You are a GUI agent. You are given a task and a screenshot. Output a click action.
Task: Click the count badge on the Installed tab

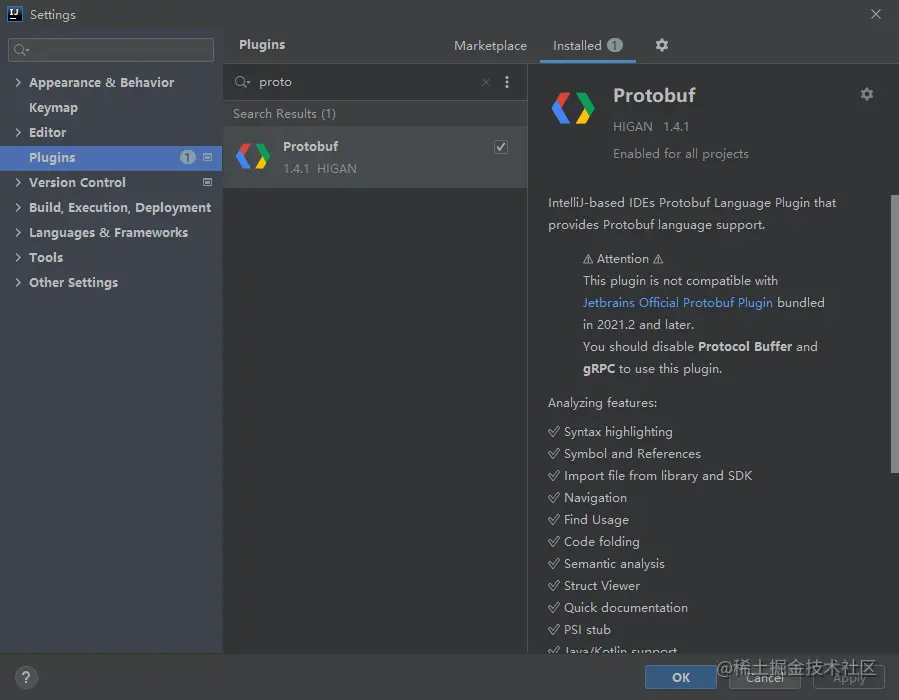point(615,45)
